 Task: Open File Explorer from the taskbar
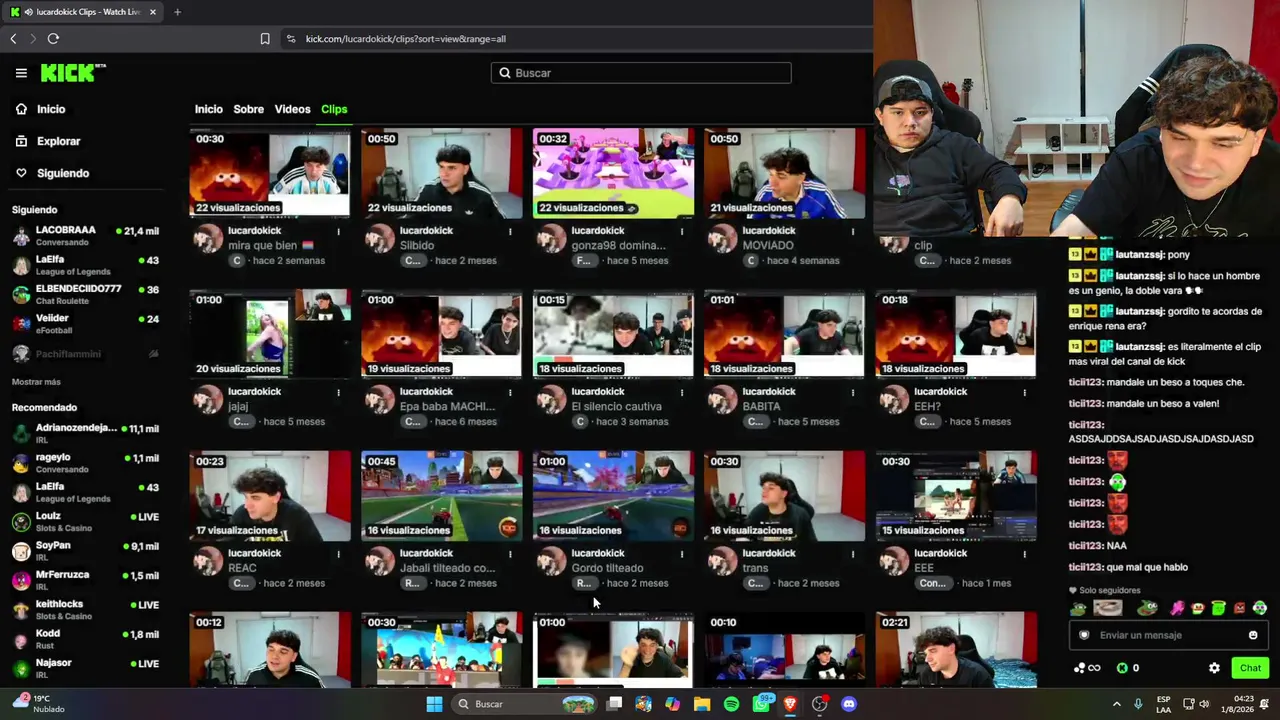[x=702, y=704]
